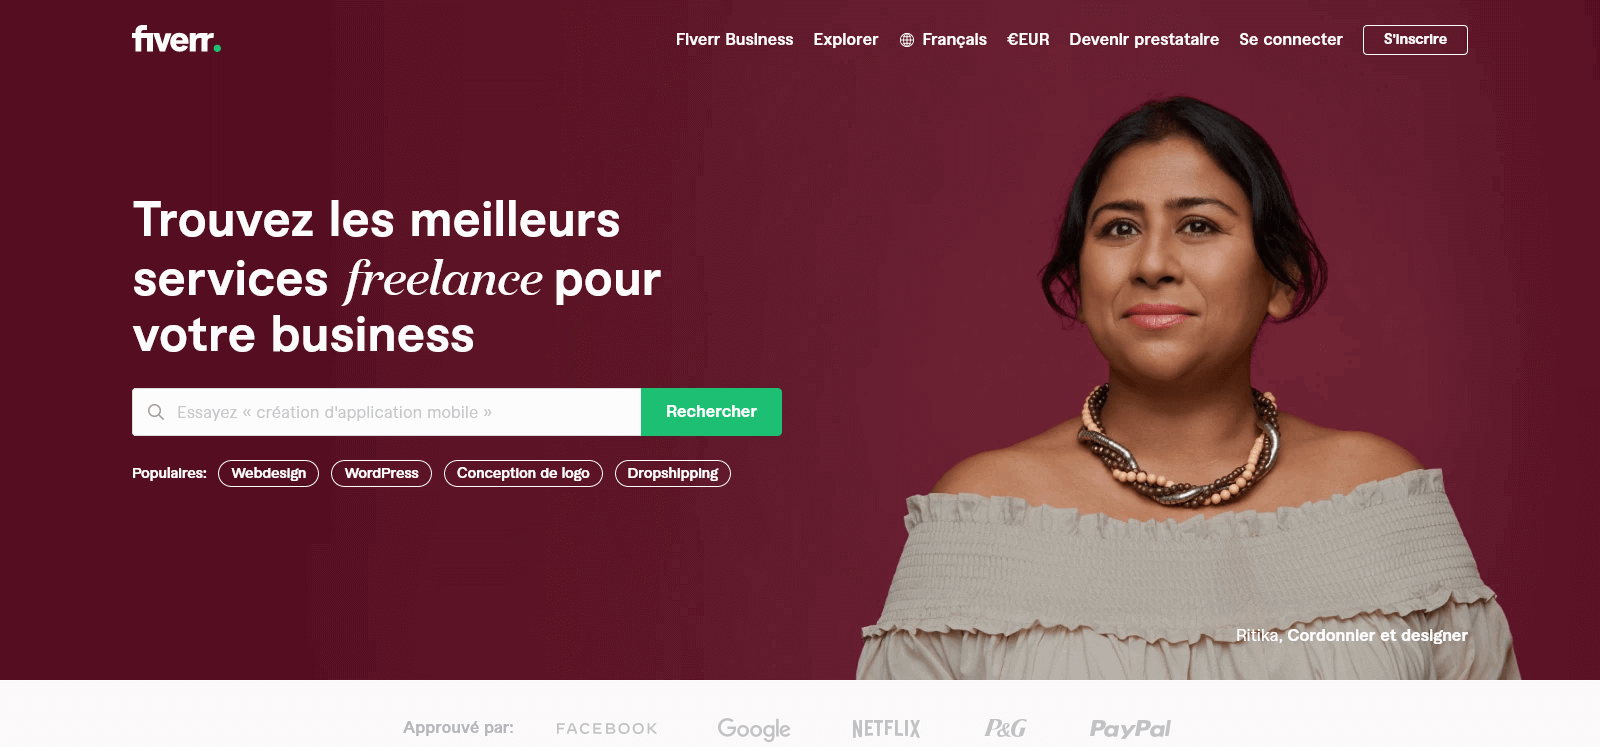Click the P&G logo
The image size is (1600, 747).
1005,728
